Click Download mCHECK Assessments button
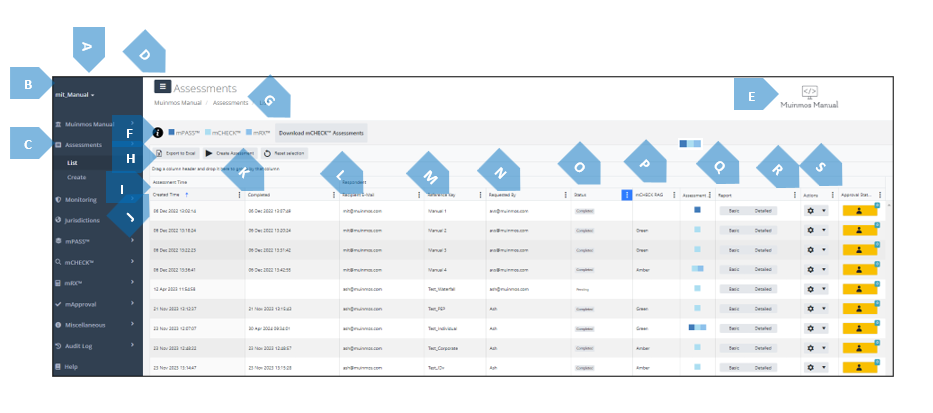This screenshot has height=413, width=933. click(321, 132)
